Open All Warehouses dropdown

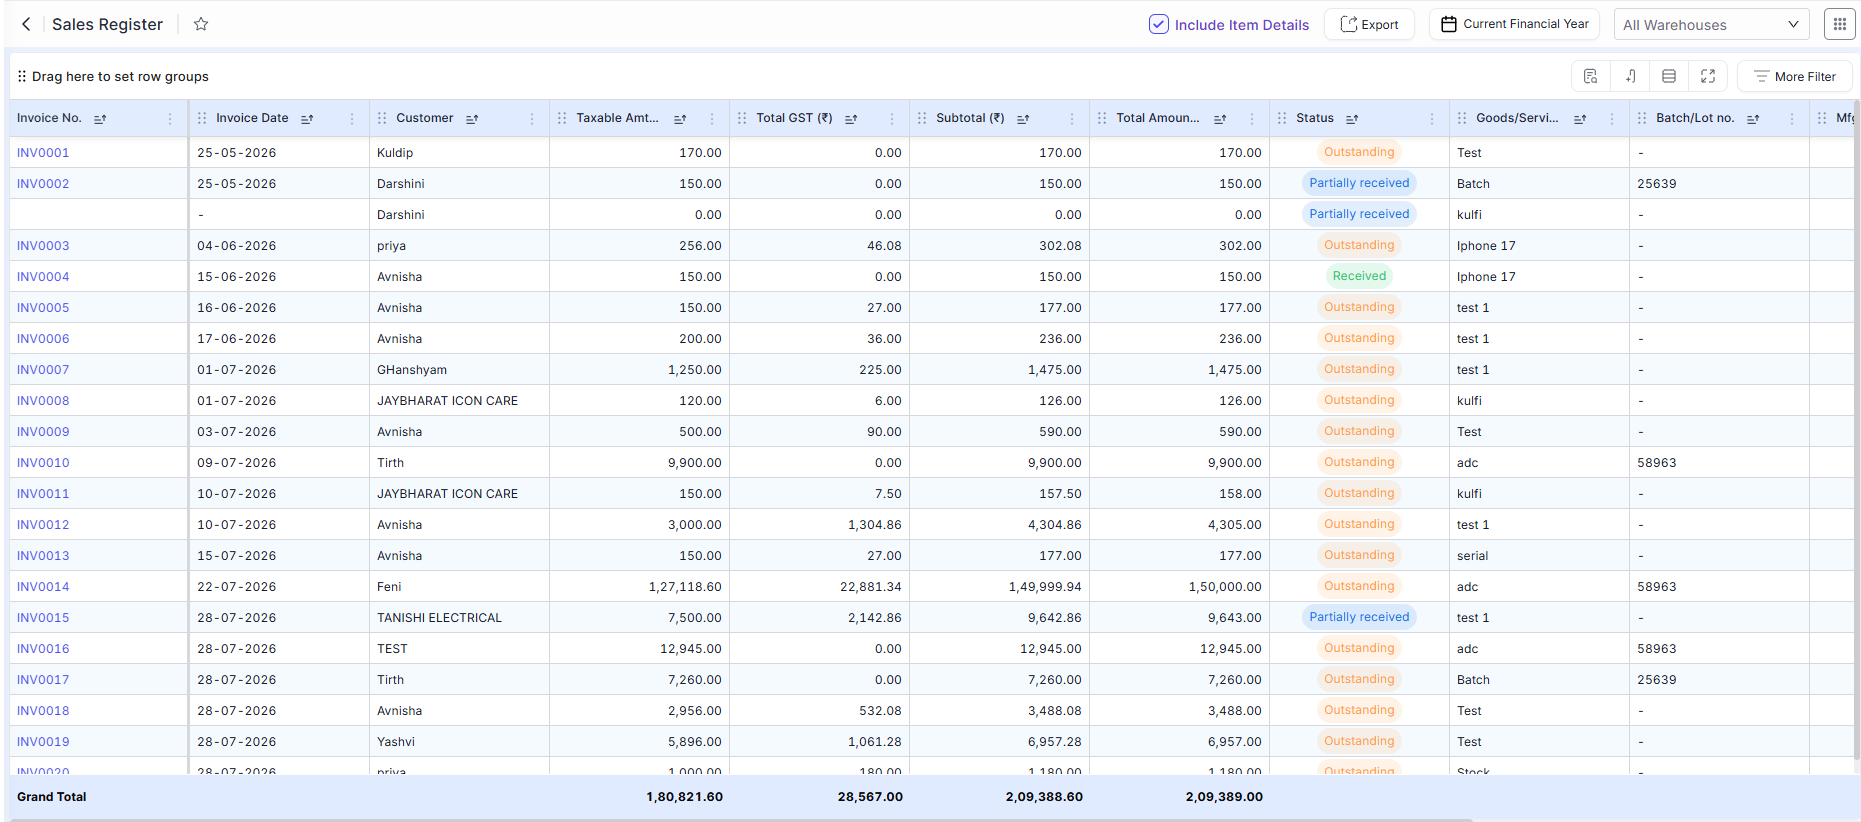(1711, 24)
